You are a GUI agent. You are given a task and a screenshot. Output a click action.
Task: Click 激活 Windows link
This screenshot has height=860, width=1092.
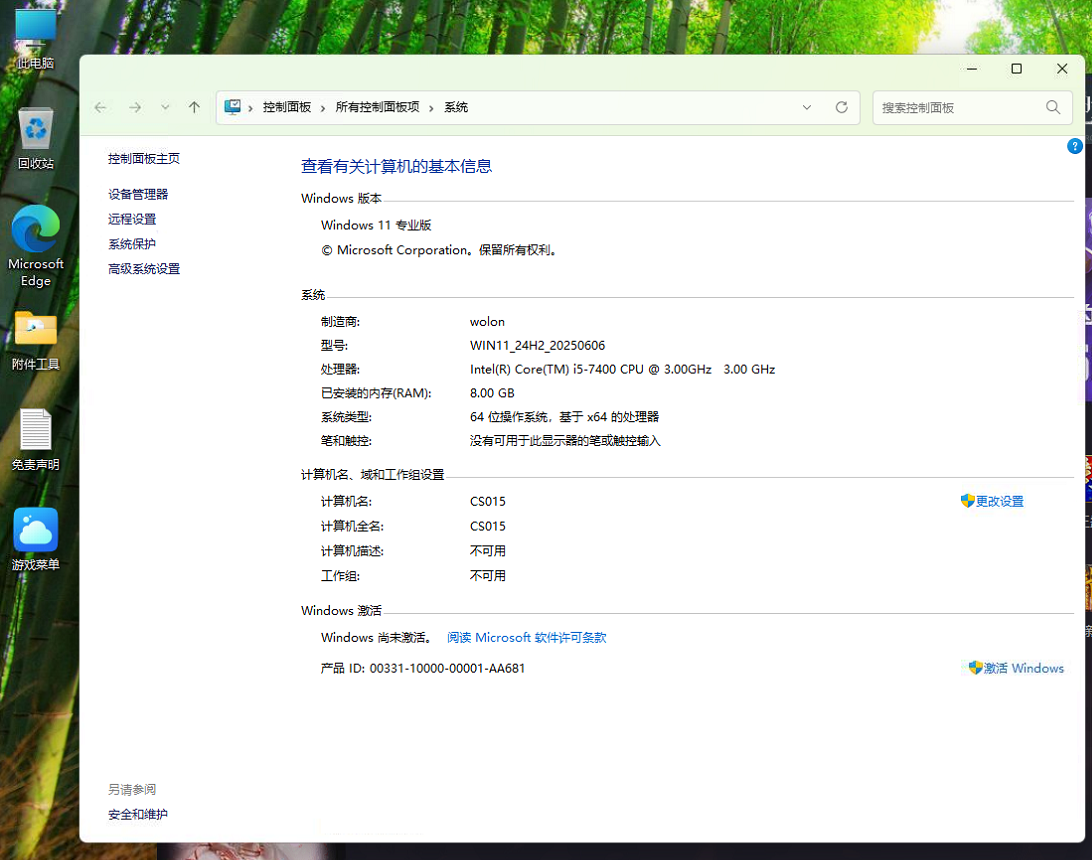point(1024,669)
